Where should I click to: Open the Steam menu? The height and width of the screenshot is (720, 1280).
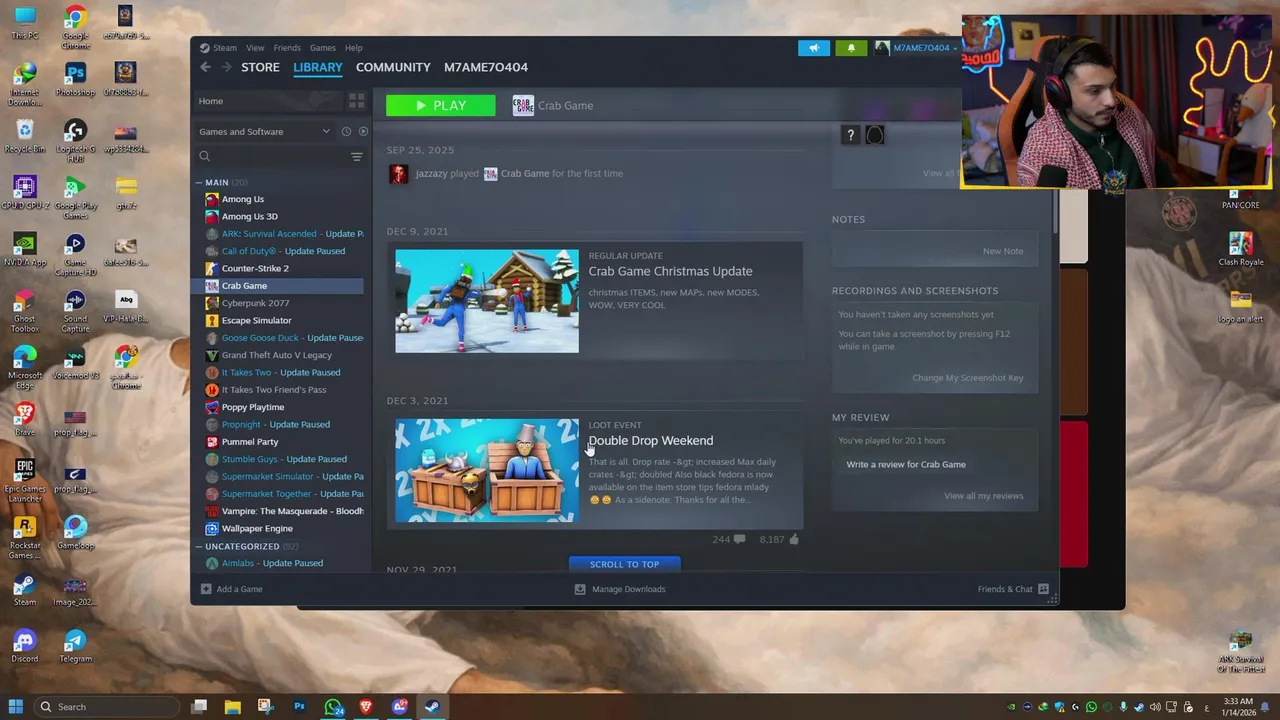coord(218,48)
